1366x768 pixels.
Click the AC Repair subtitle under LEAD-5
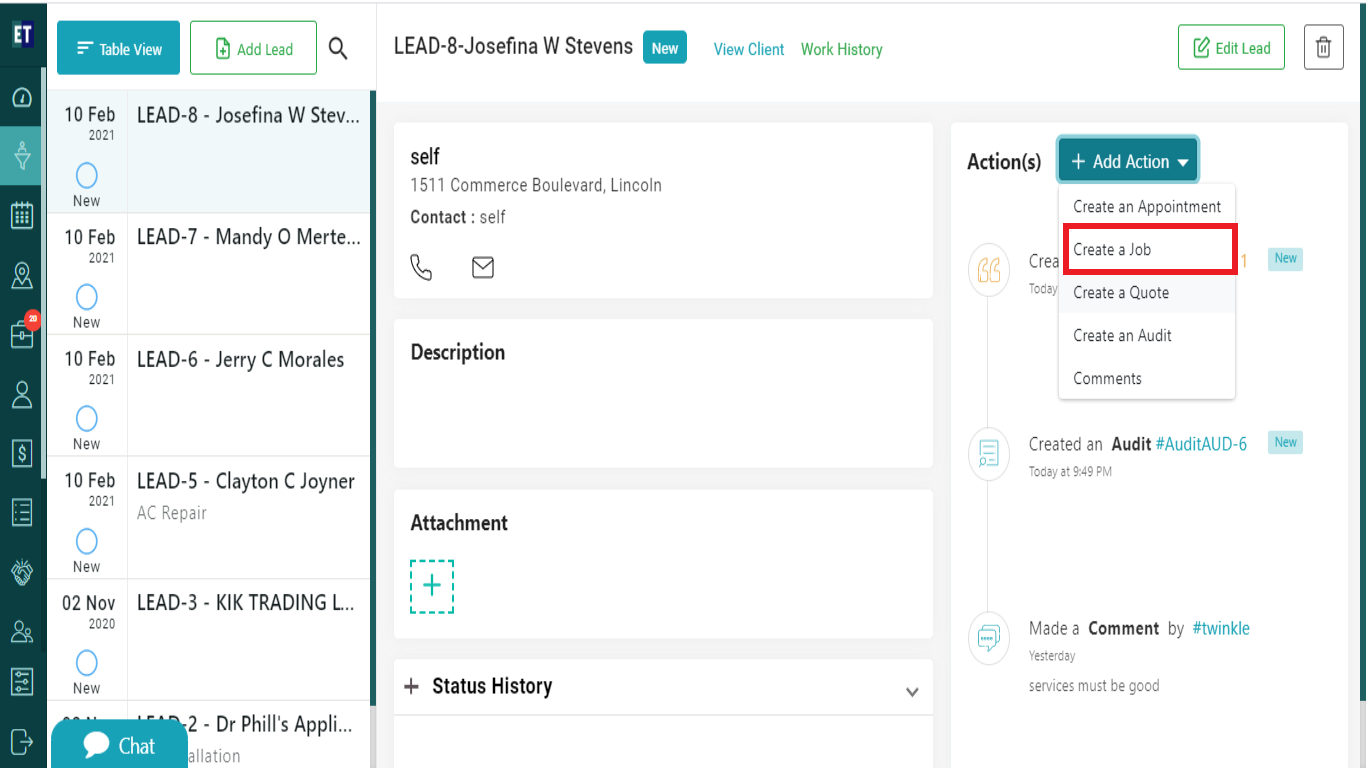[172, 513]
